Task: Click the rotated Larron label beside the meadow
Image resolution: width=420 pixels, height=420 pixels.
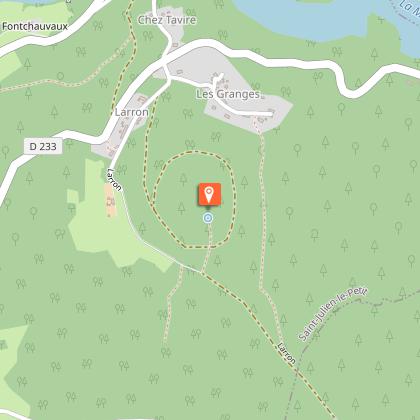Action: (114, 179)
